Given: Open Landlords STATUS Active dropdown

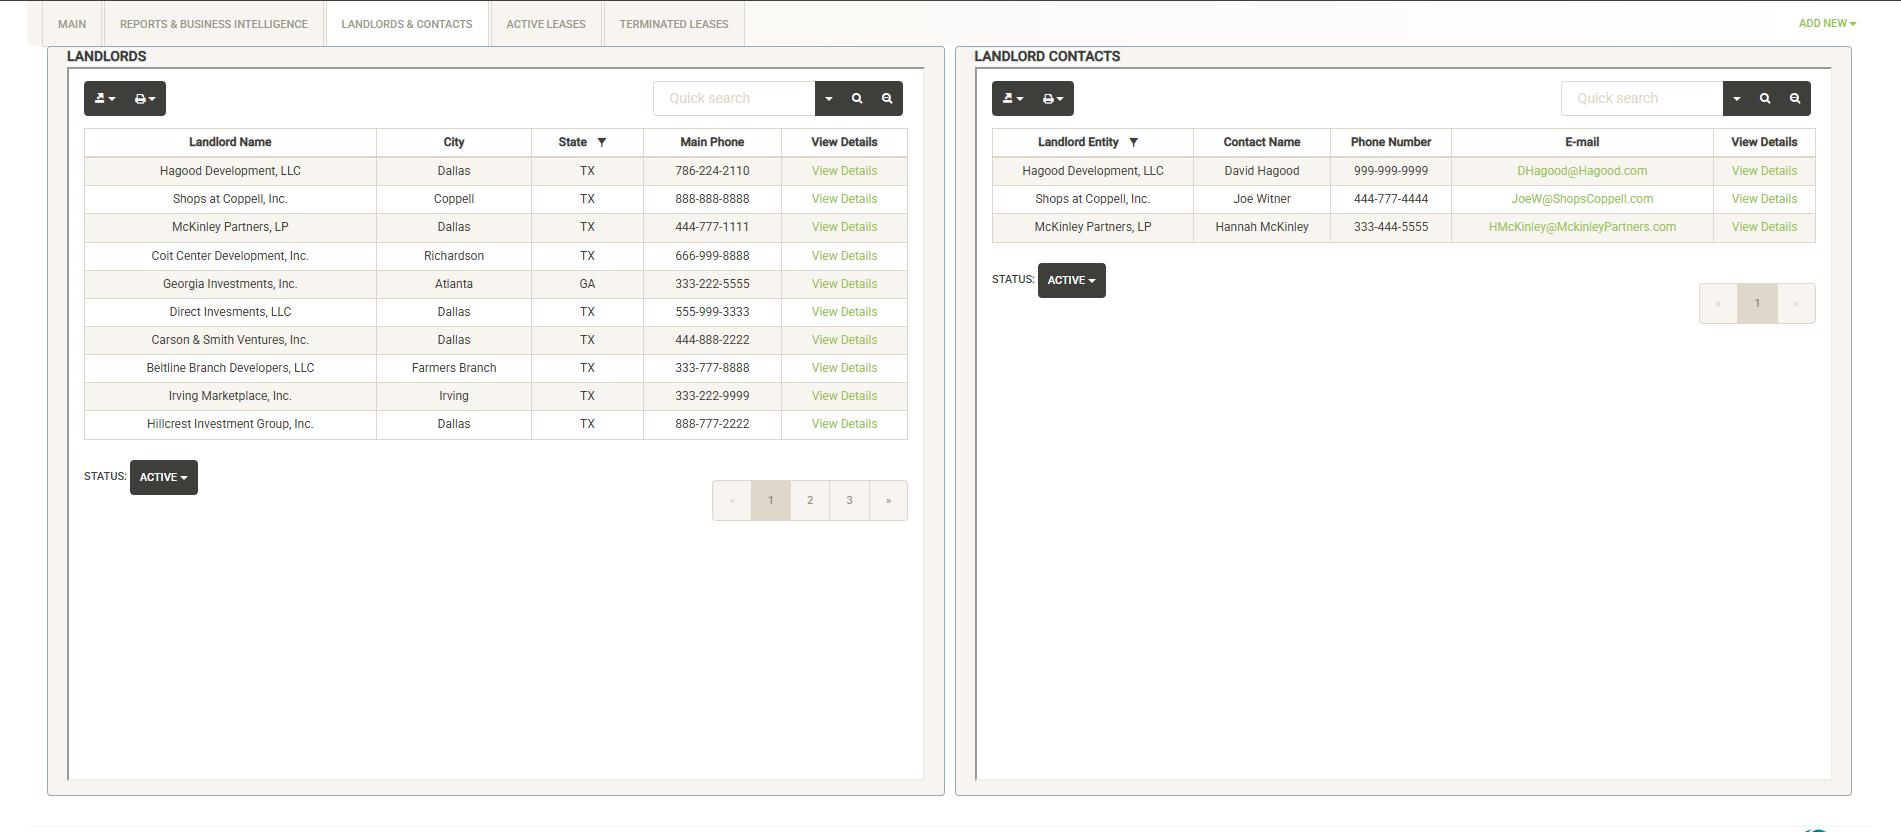Looking at the screenshot, I should [164, 478].
